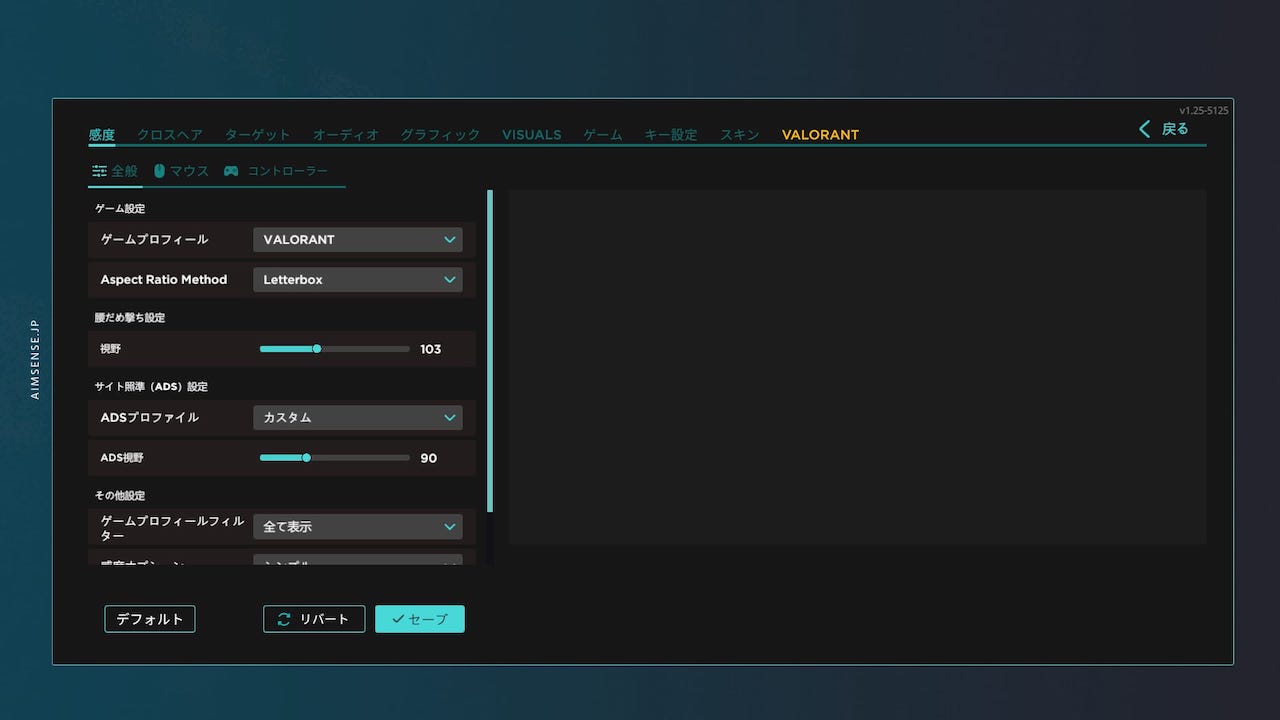Viewport: 1280px width, 720px height.
Task: Expand the Aspect Ratio Method Letterbox dropdown
Action: coord(357,280)
